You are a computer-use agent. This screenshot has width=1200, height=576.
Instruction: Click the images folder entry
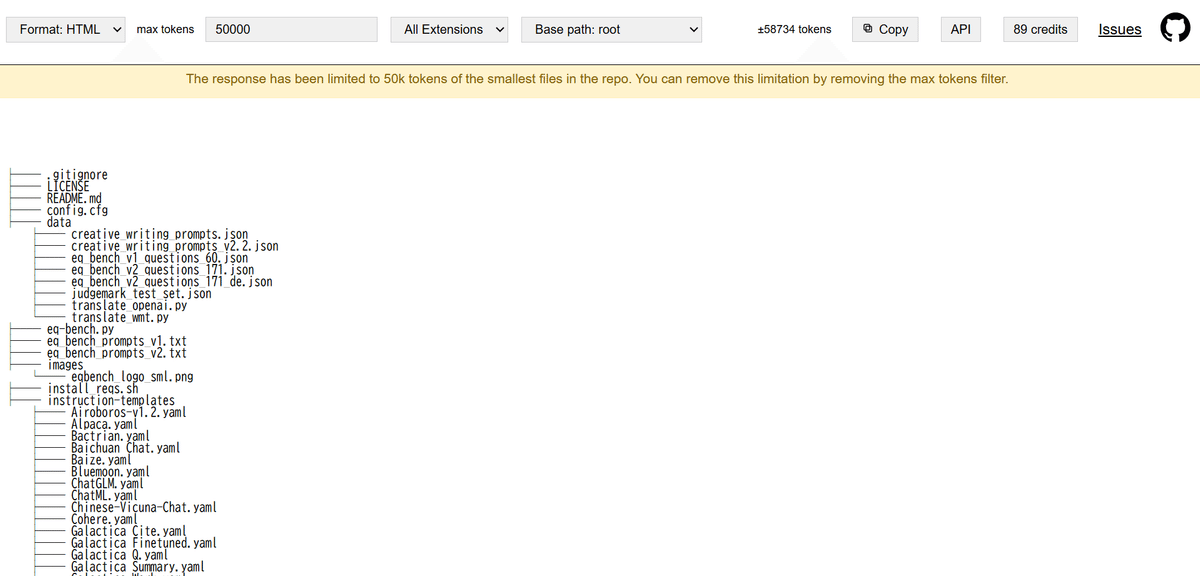[66, 365]
